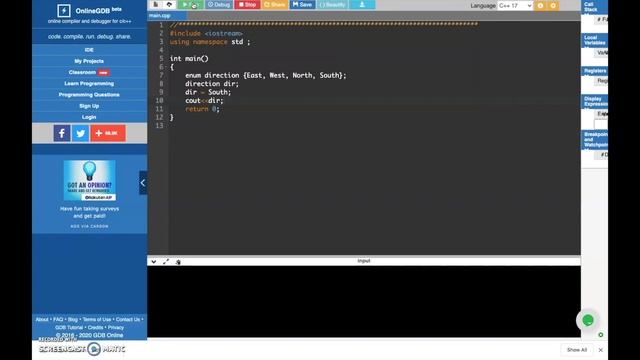Share the code using the Share button
Image resolution: width=640 pixels, height=360 pixels.
[x=275, y=4]
